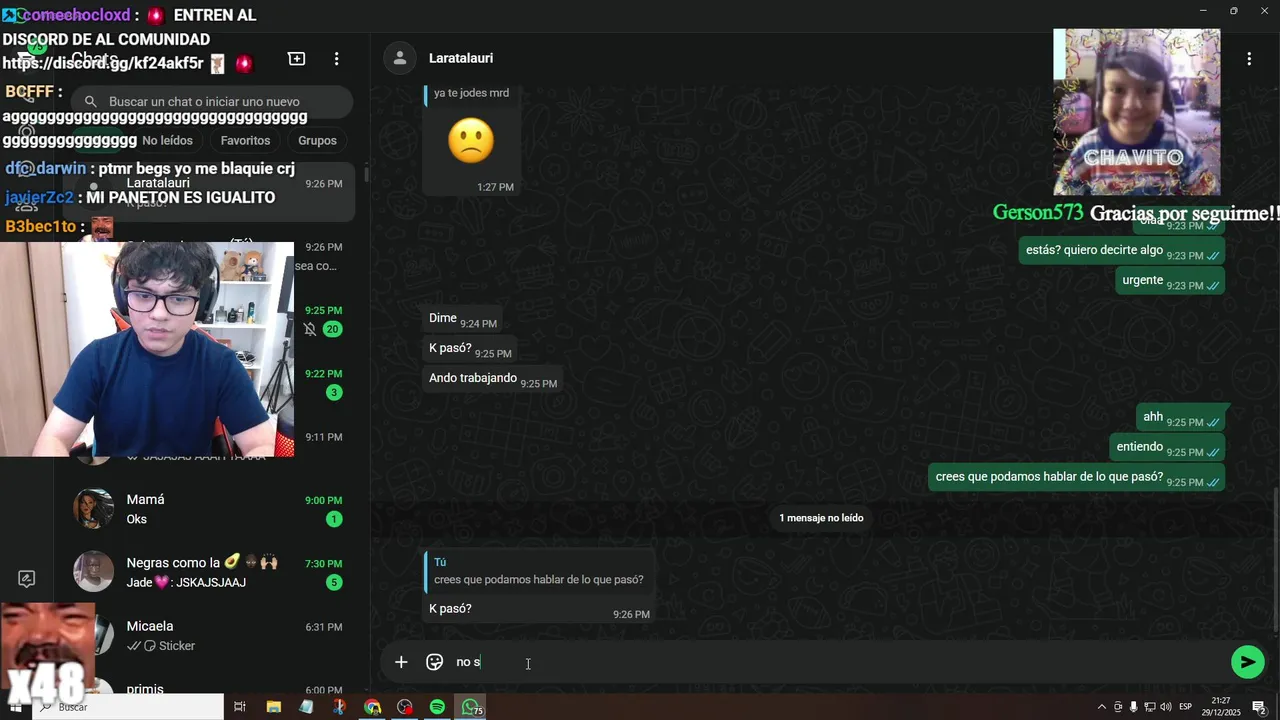The image size is (1280, 720).
Task: Click the WhatsApp taskbar icon with badge 75
Action: 470,707
